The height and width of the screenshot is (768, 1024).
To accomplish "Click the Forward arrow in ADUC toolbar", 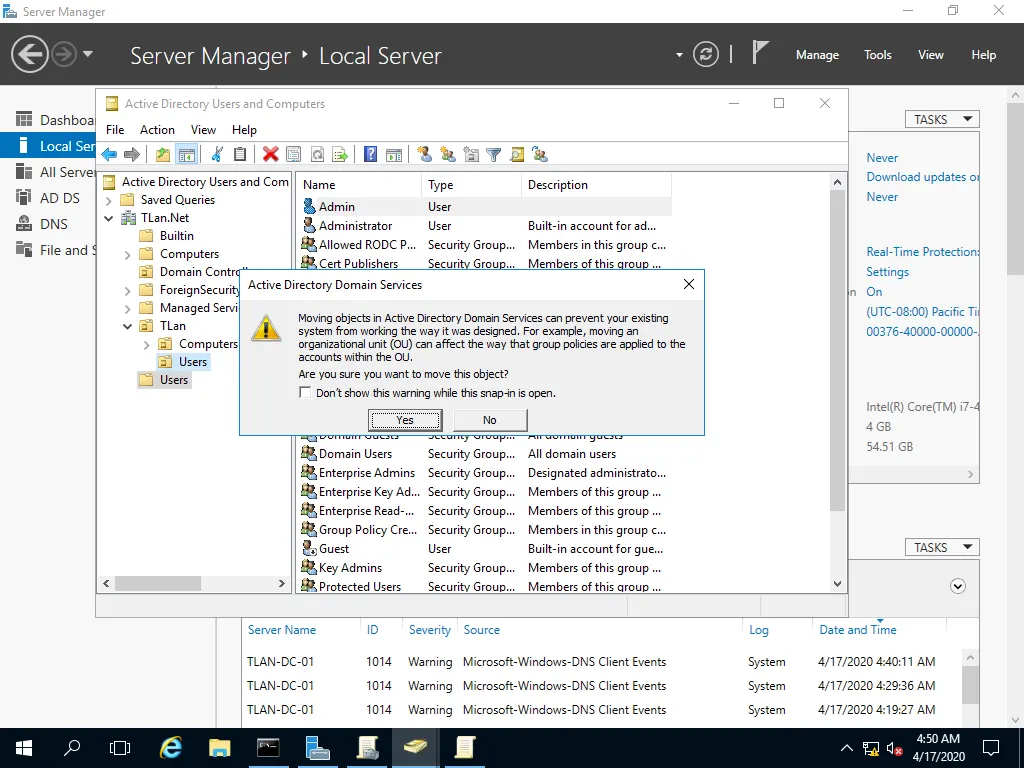I will click(132, 155).
